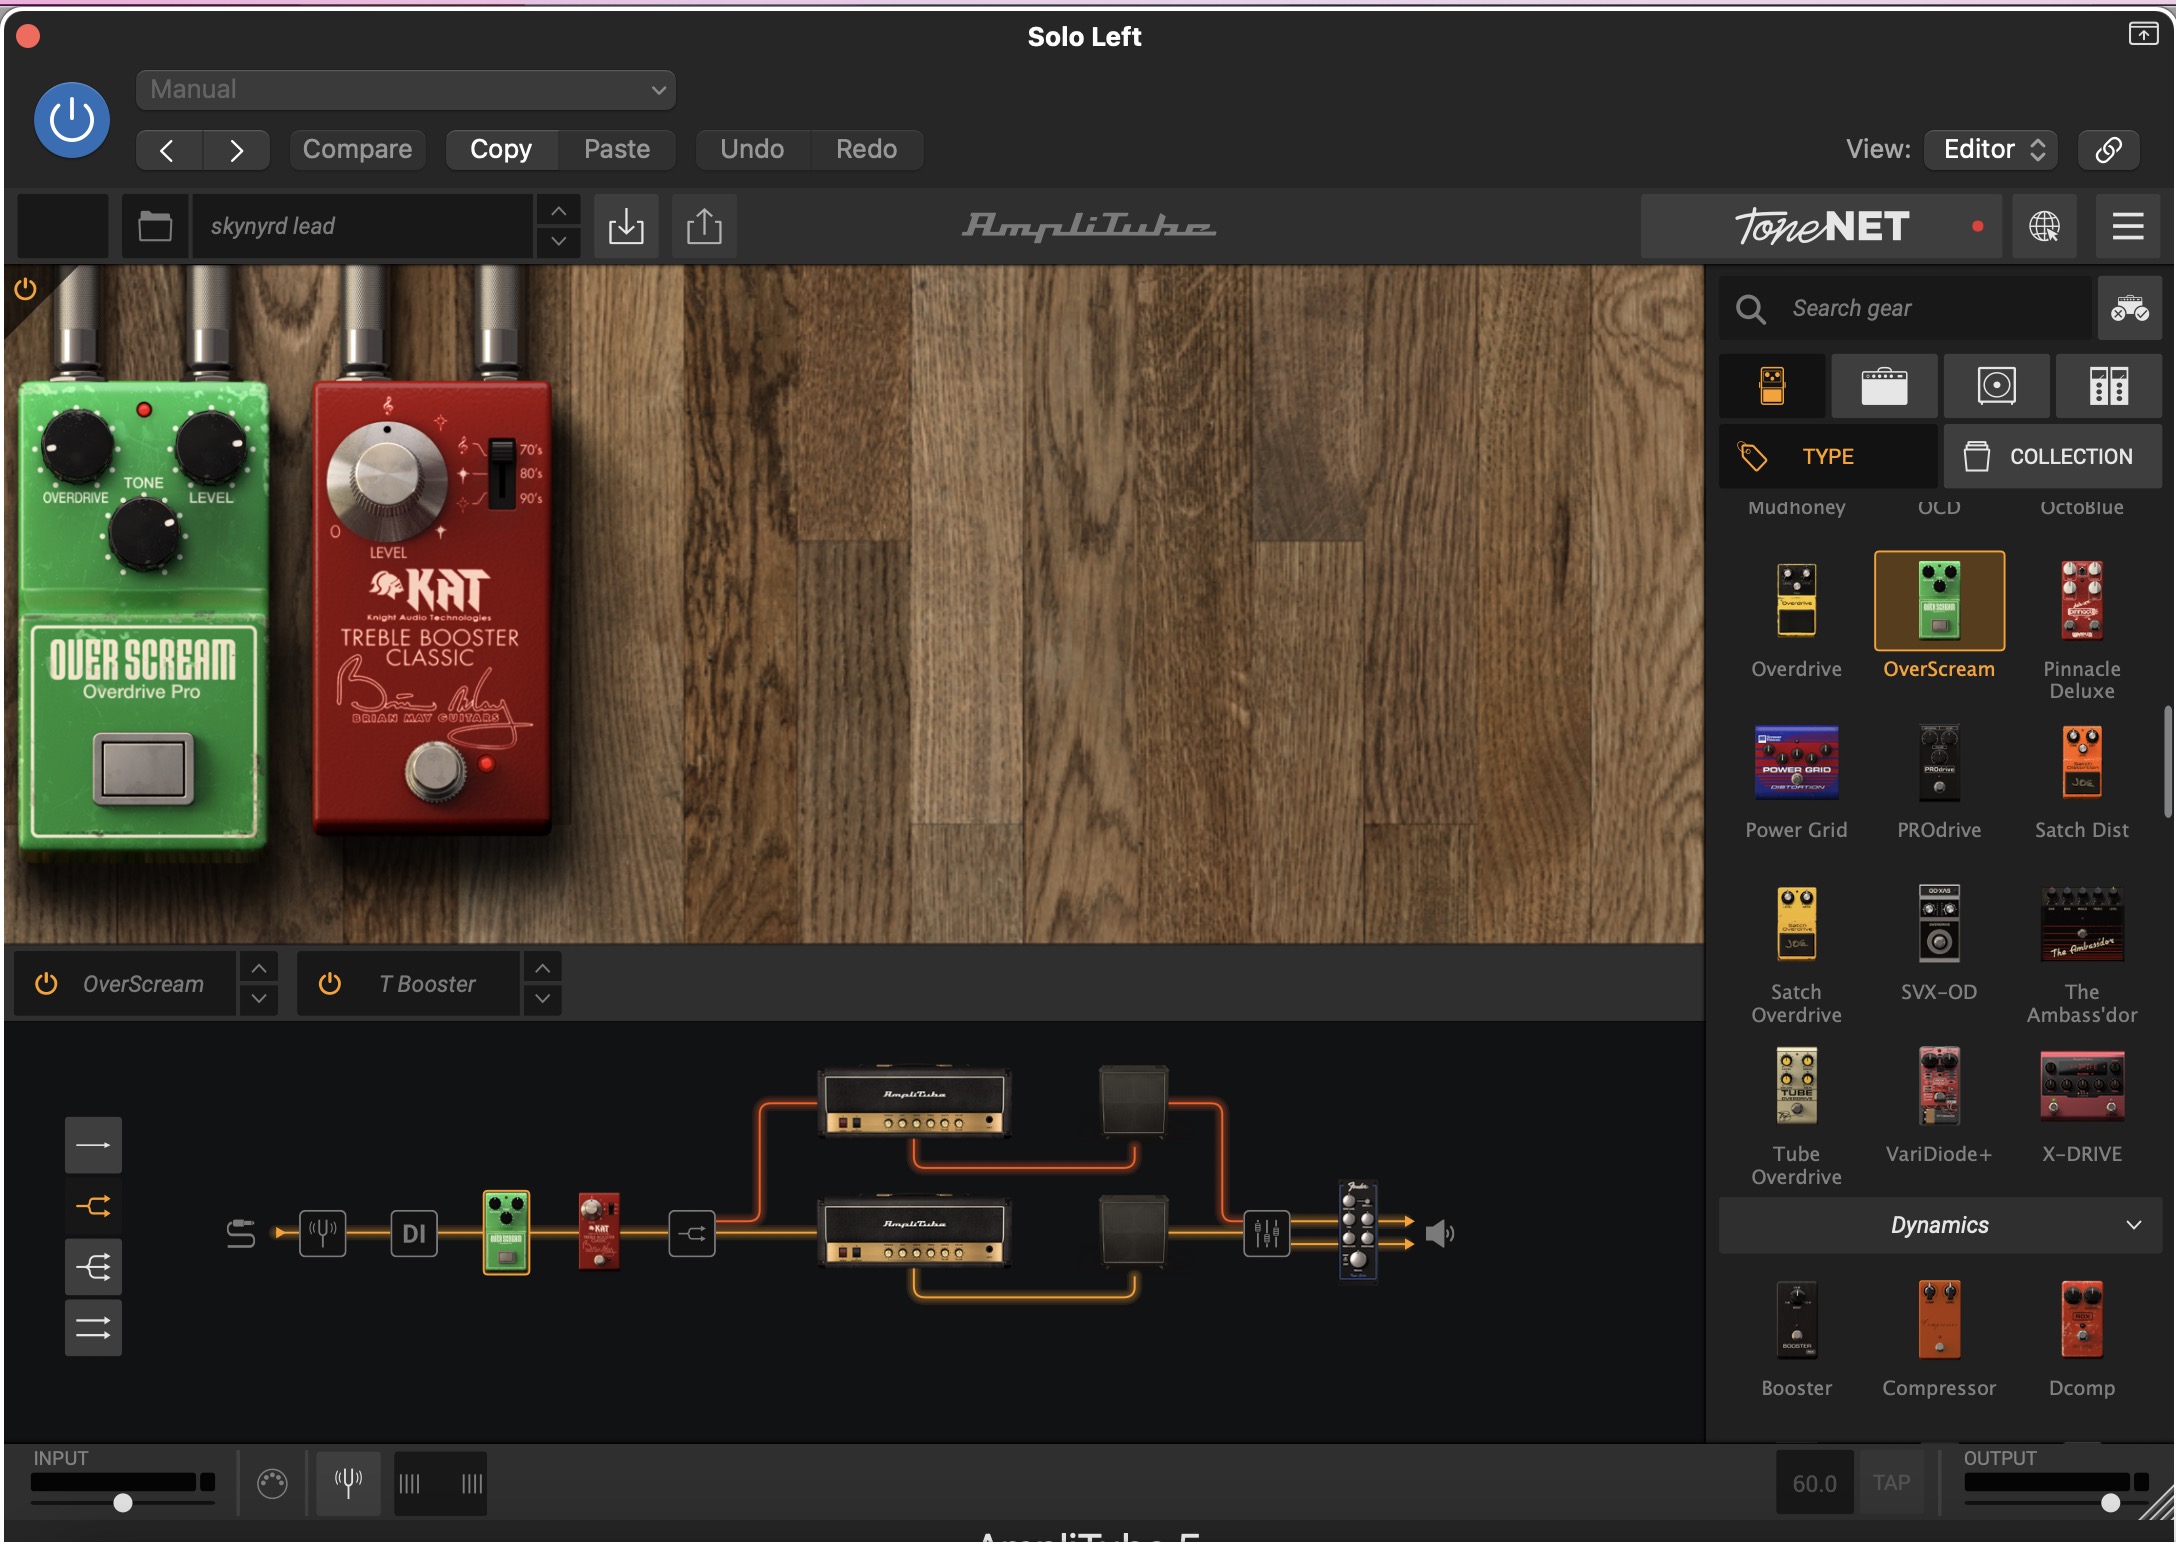Select the Power Grid pedal
2176x1542 pixels.
click(1796, 762)
